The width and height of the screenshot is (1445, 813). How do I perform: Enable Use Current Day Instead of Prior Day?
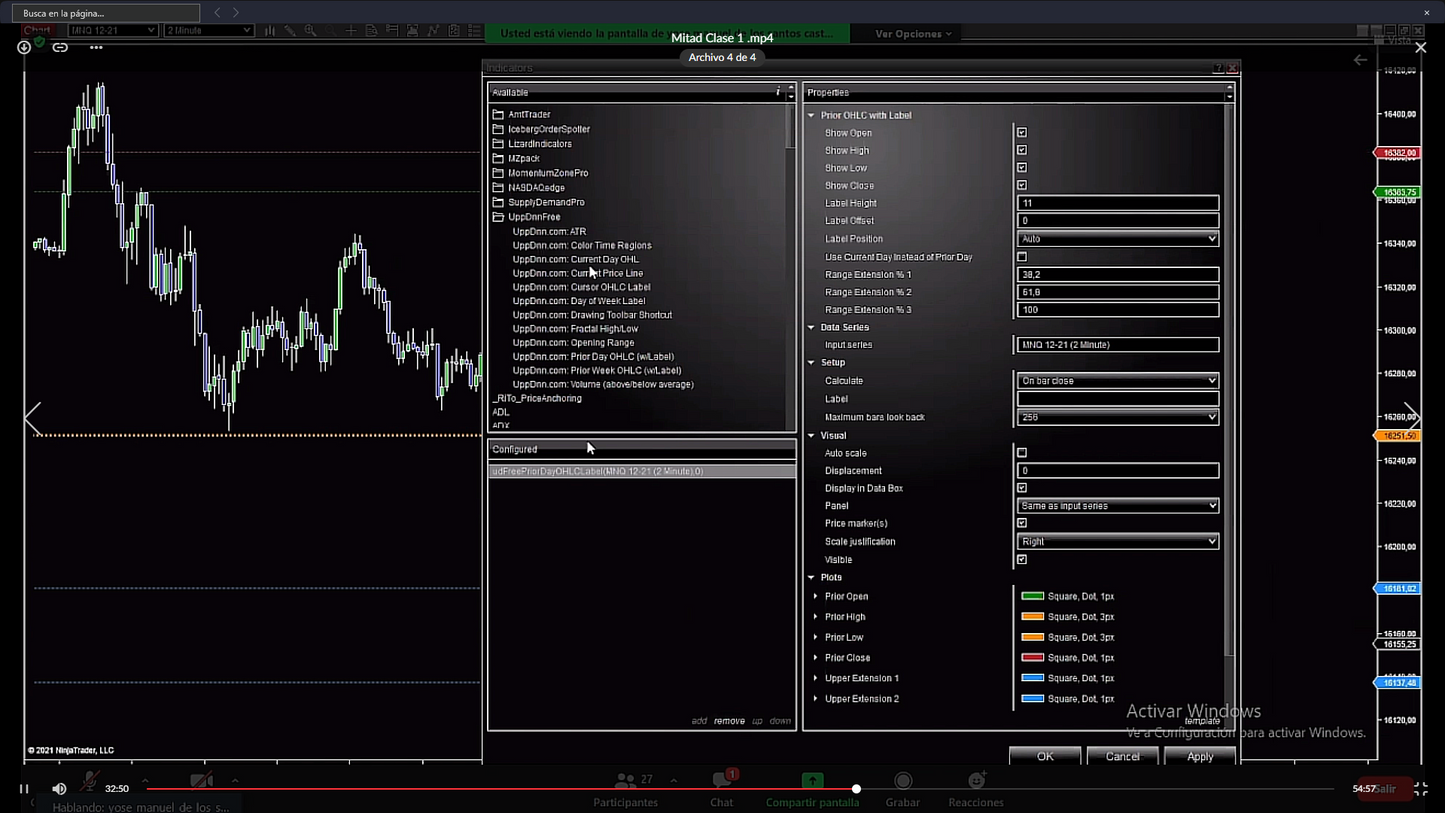(x=1022, y=257)
